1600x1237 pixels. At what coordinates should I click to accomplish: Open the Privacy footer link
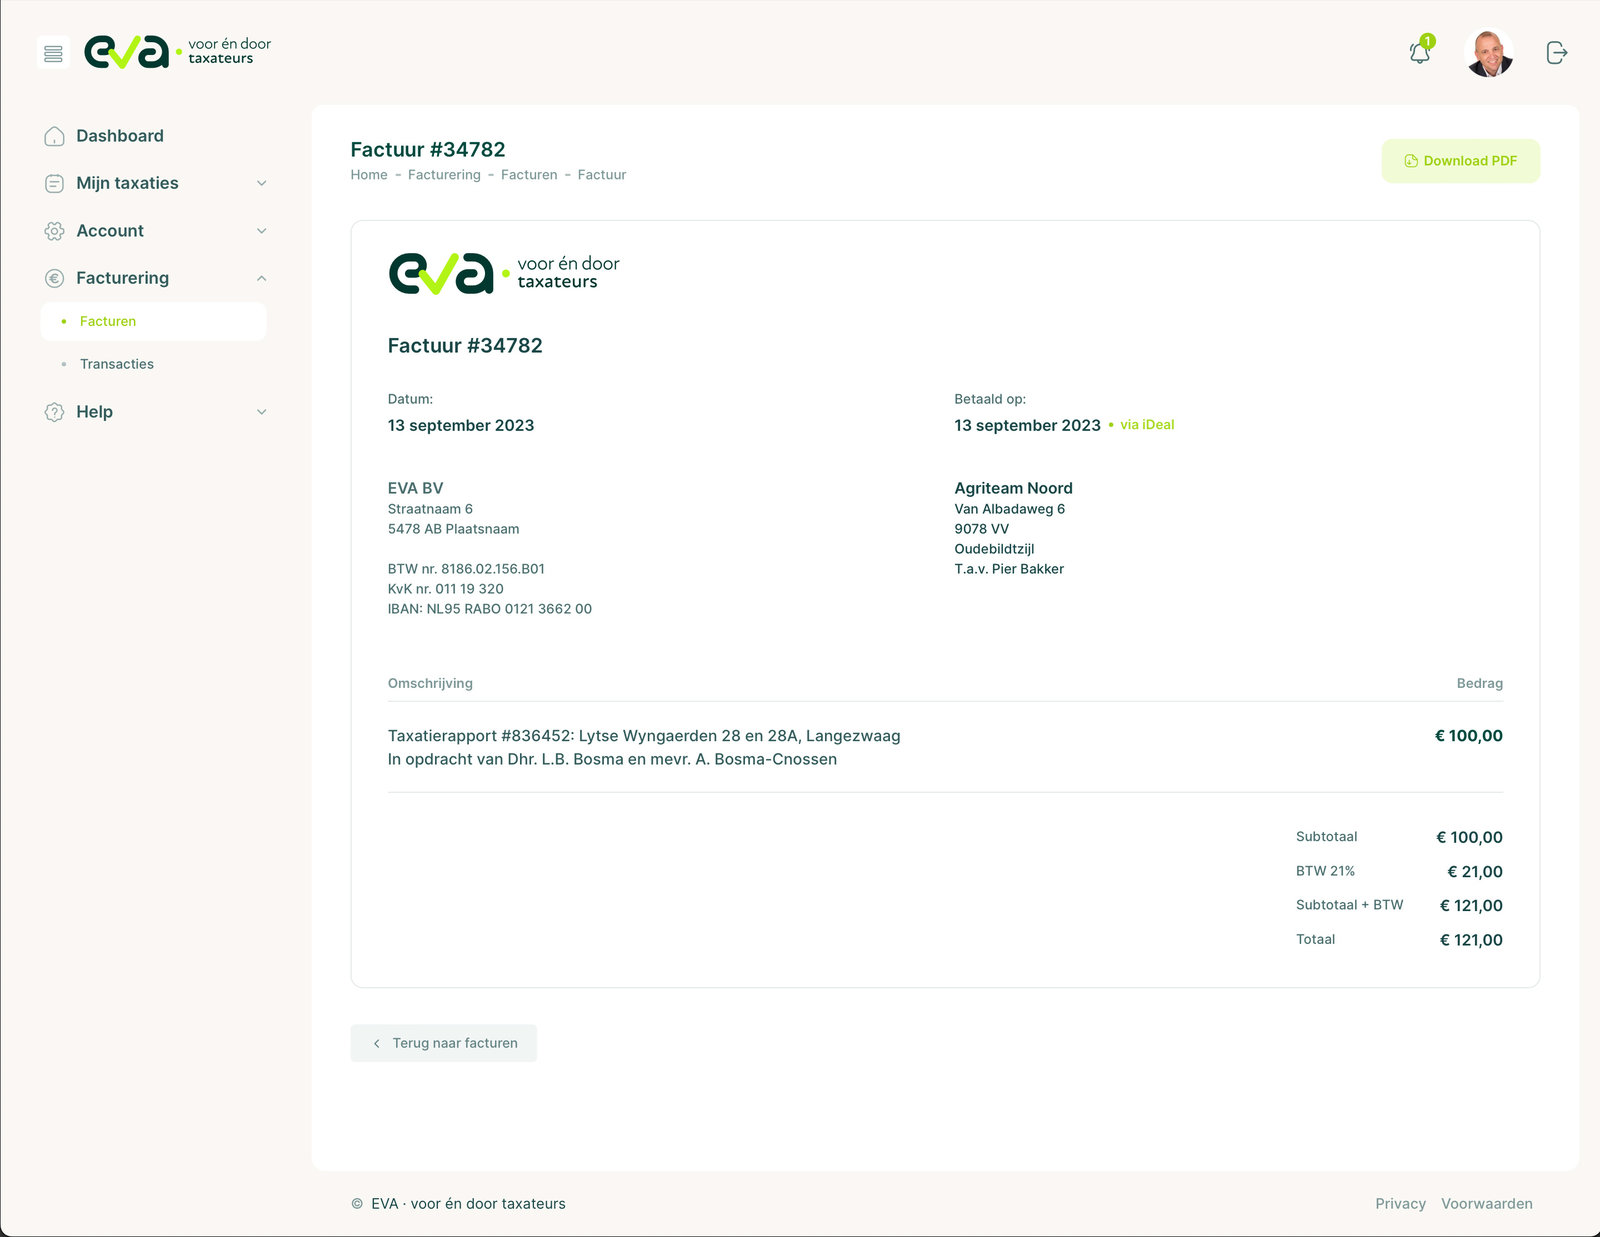tap(1400, 1204)
